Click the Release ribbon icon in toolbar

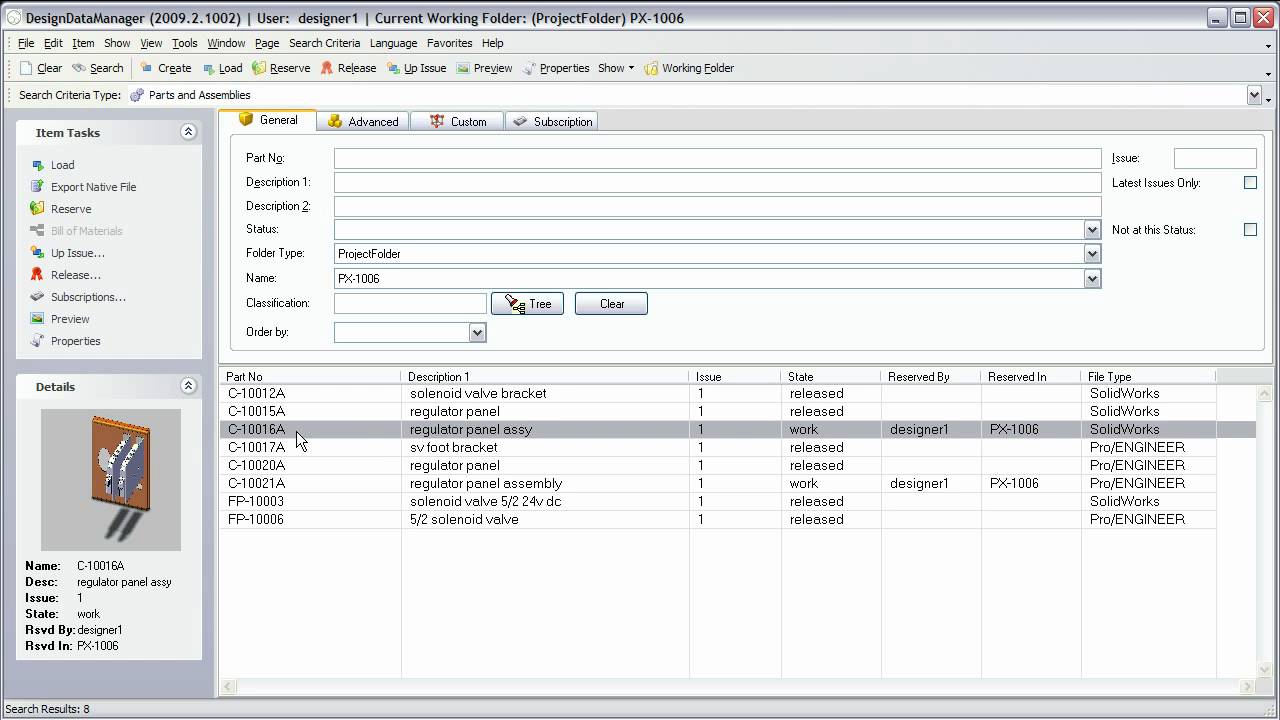327,68
